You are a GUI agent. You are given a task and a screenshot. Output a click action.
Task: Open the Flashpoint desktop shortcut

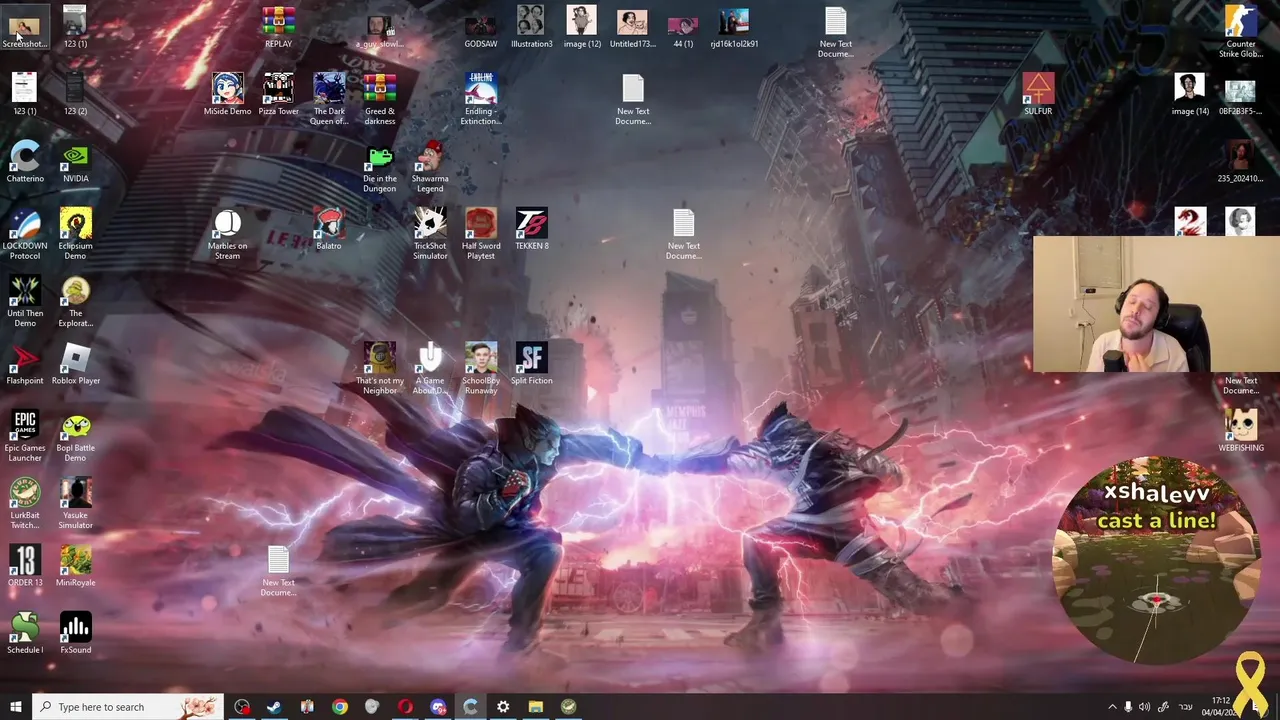pos(25,364)
